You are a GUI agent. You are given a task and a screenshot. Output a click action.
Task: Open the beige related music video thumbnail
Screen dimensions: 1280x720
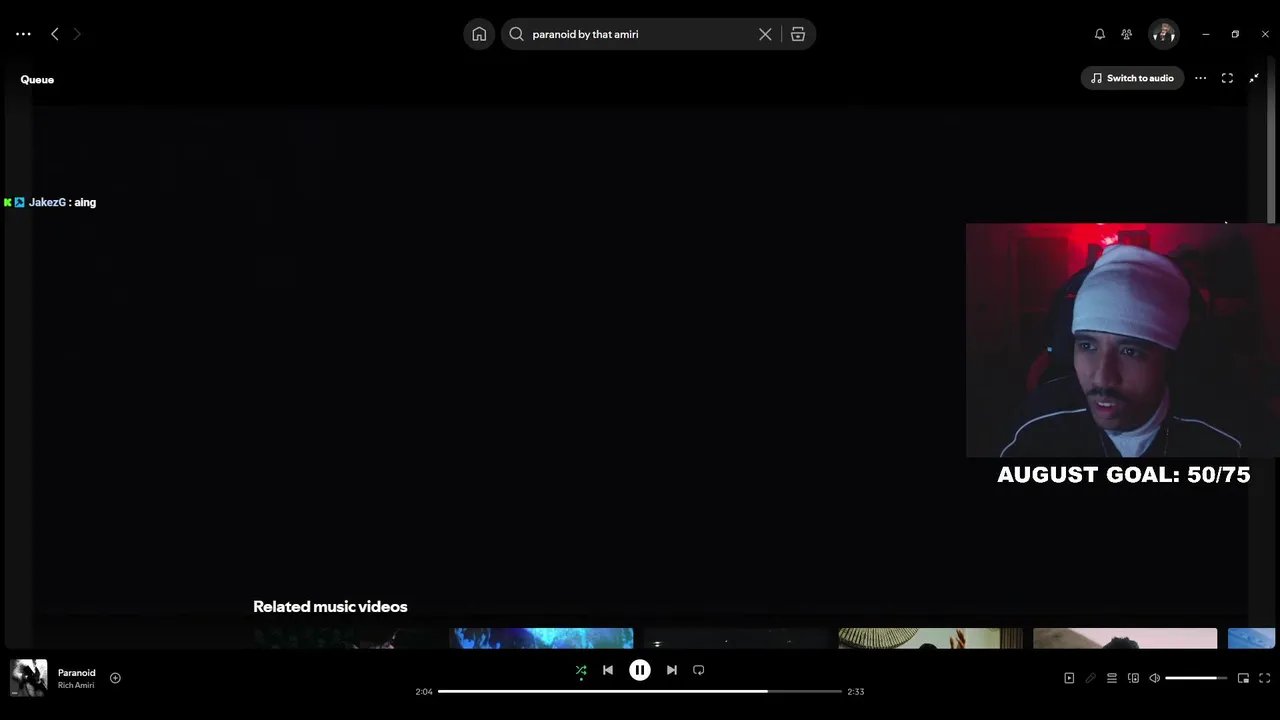pyautogui.click(x=930, y=638)
